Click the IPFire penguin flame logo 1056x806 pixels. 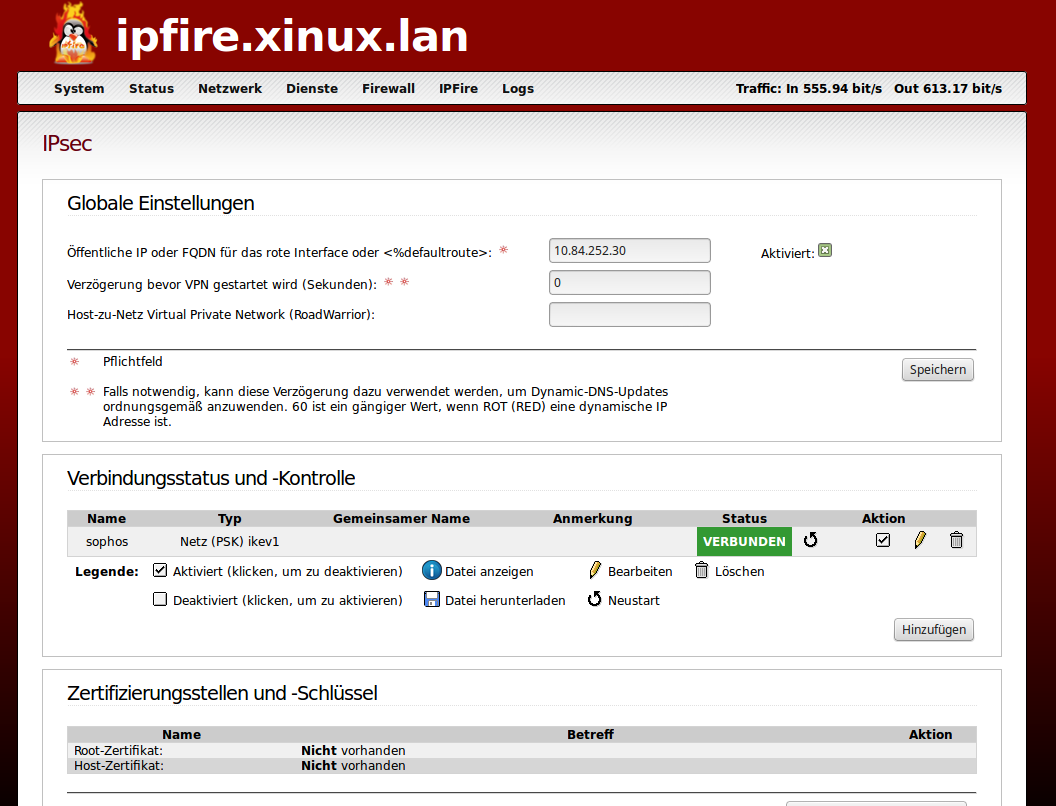[73, 34]
